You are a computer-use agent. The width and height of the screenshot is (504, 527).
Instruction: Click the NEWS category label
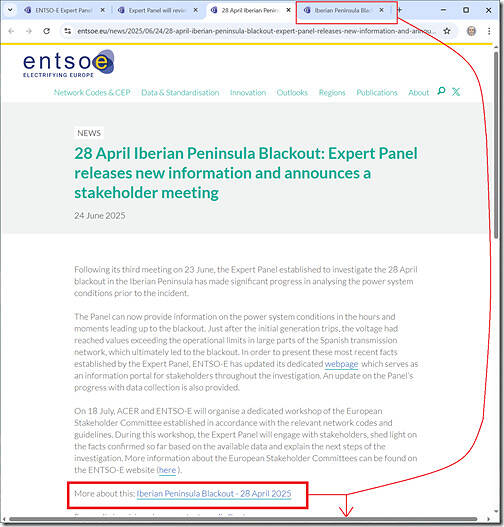tap(89, 133)
